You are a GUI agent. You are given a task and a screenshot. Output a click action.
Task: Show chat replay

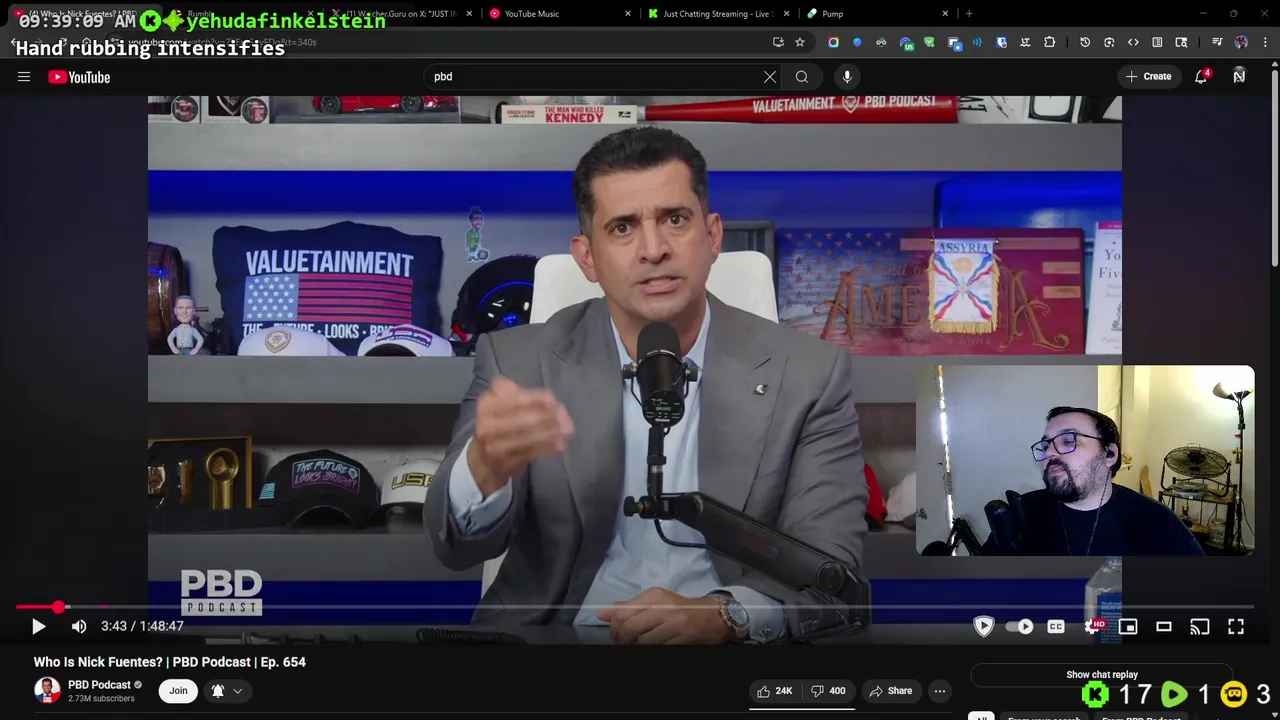pyautogui.click(x=1102, y=674)
